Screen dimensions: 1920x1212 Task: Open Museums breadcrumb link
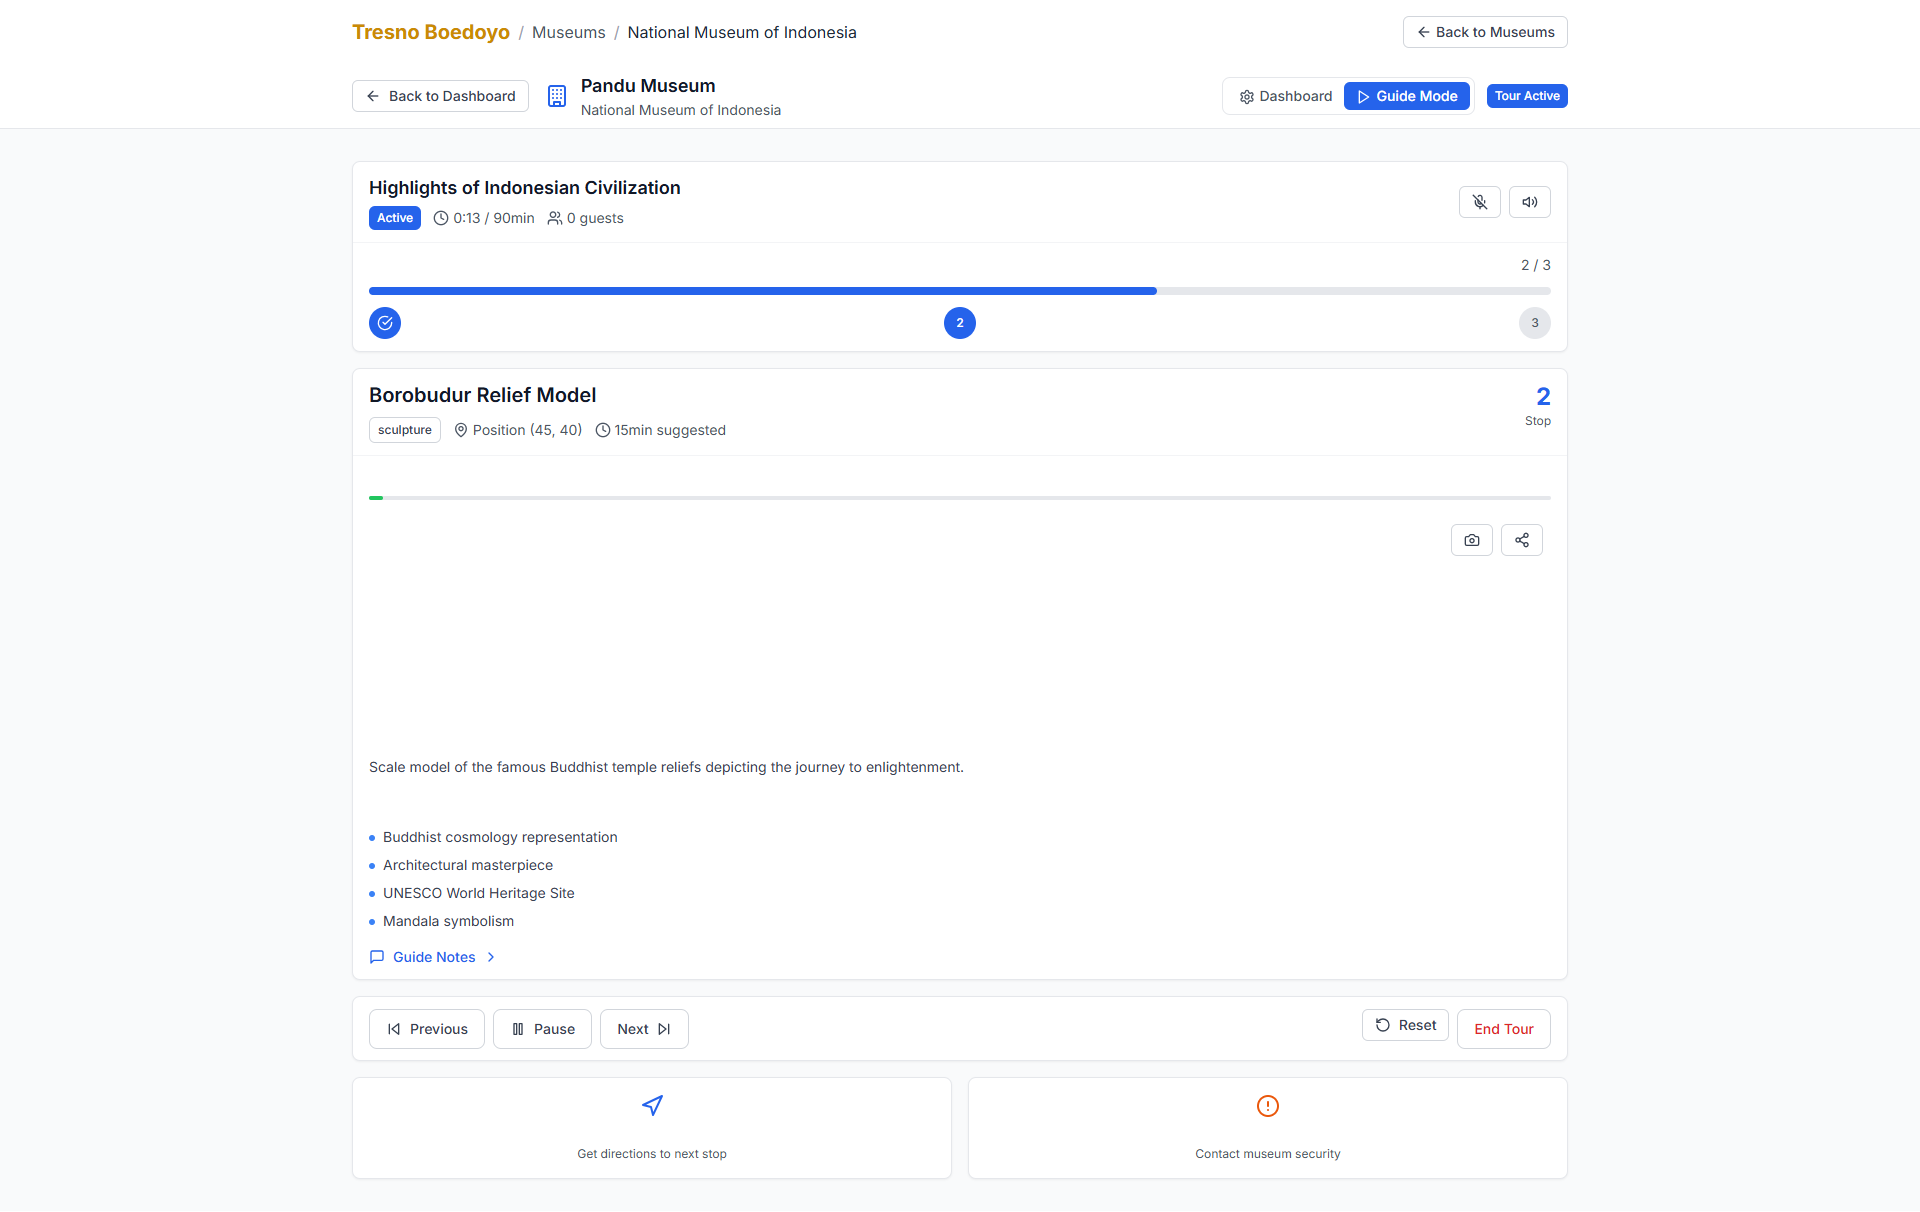point(568,32)
